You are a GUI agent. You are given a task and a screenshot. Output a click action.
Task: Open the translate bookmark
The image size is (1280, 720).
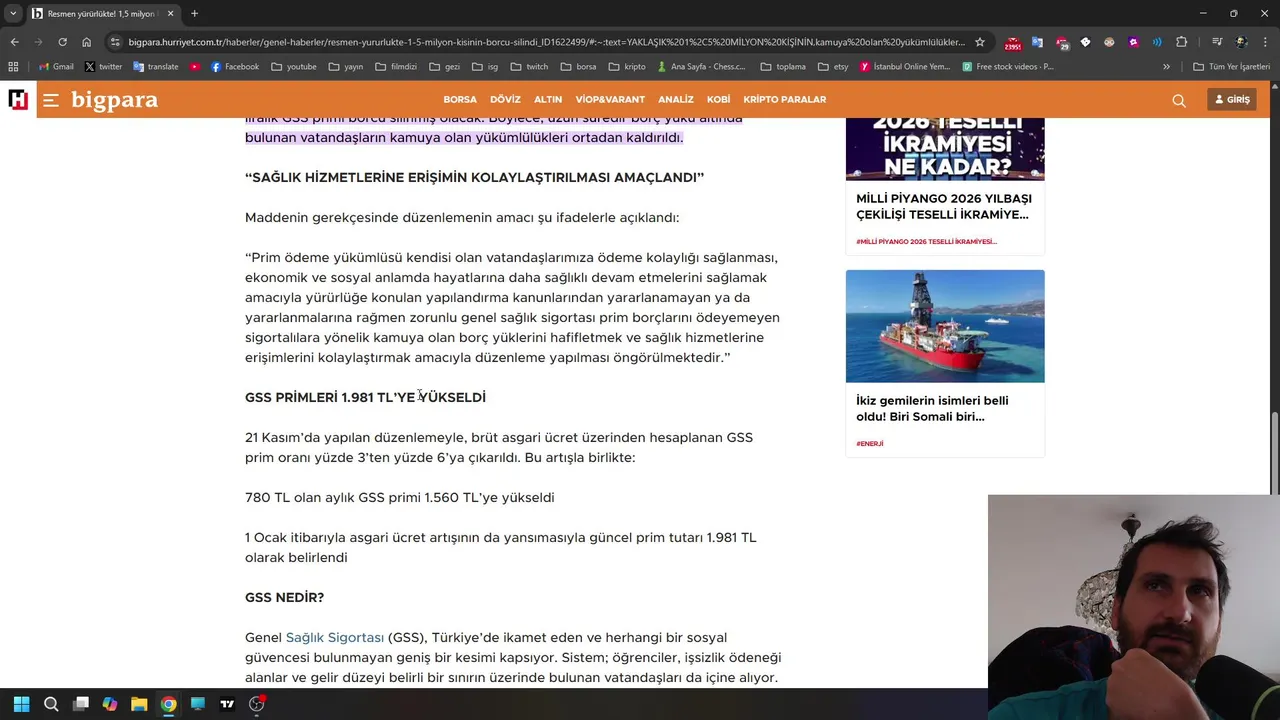point(155,66)
